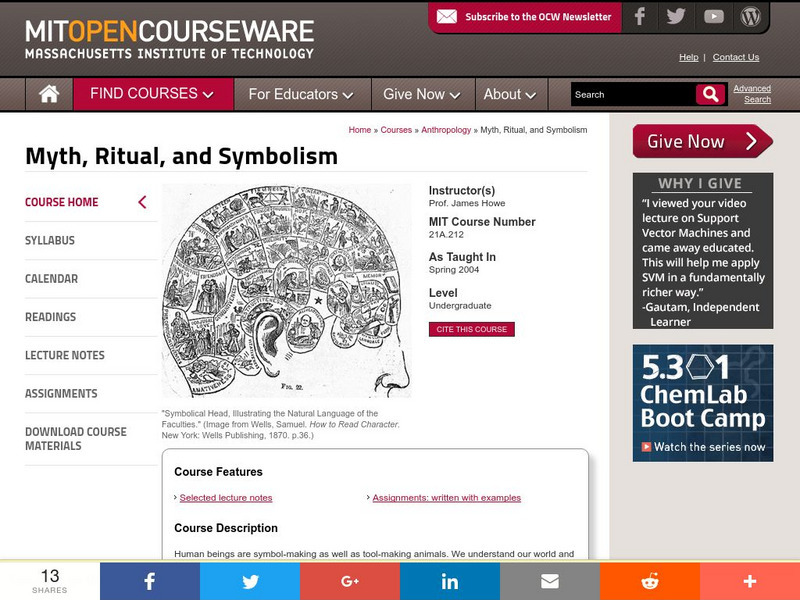
Task: Open the Advanced Search link
Action: pyautogui.click(x=753, y=94)
